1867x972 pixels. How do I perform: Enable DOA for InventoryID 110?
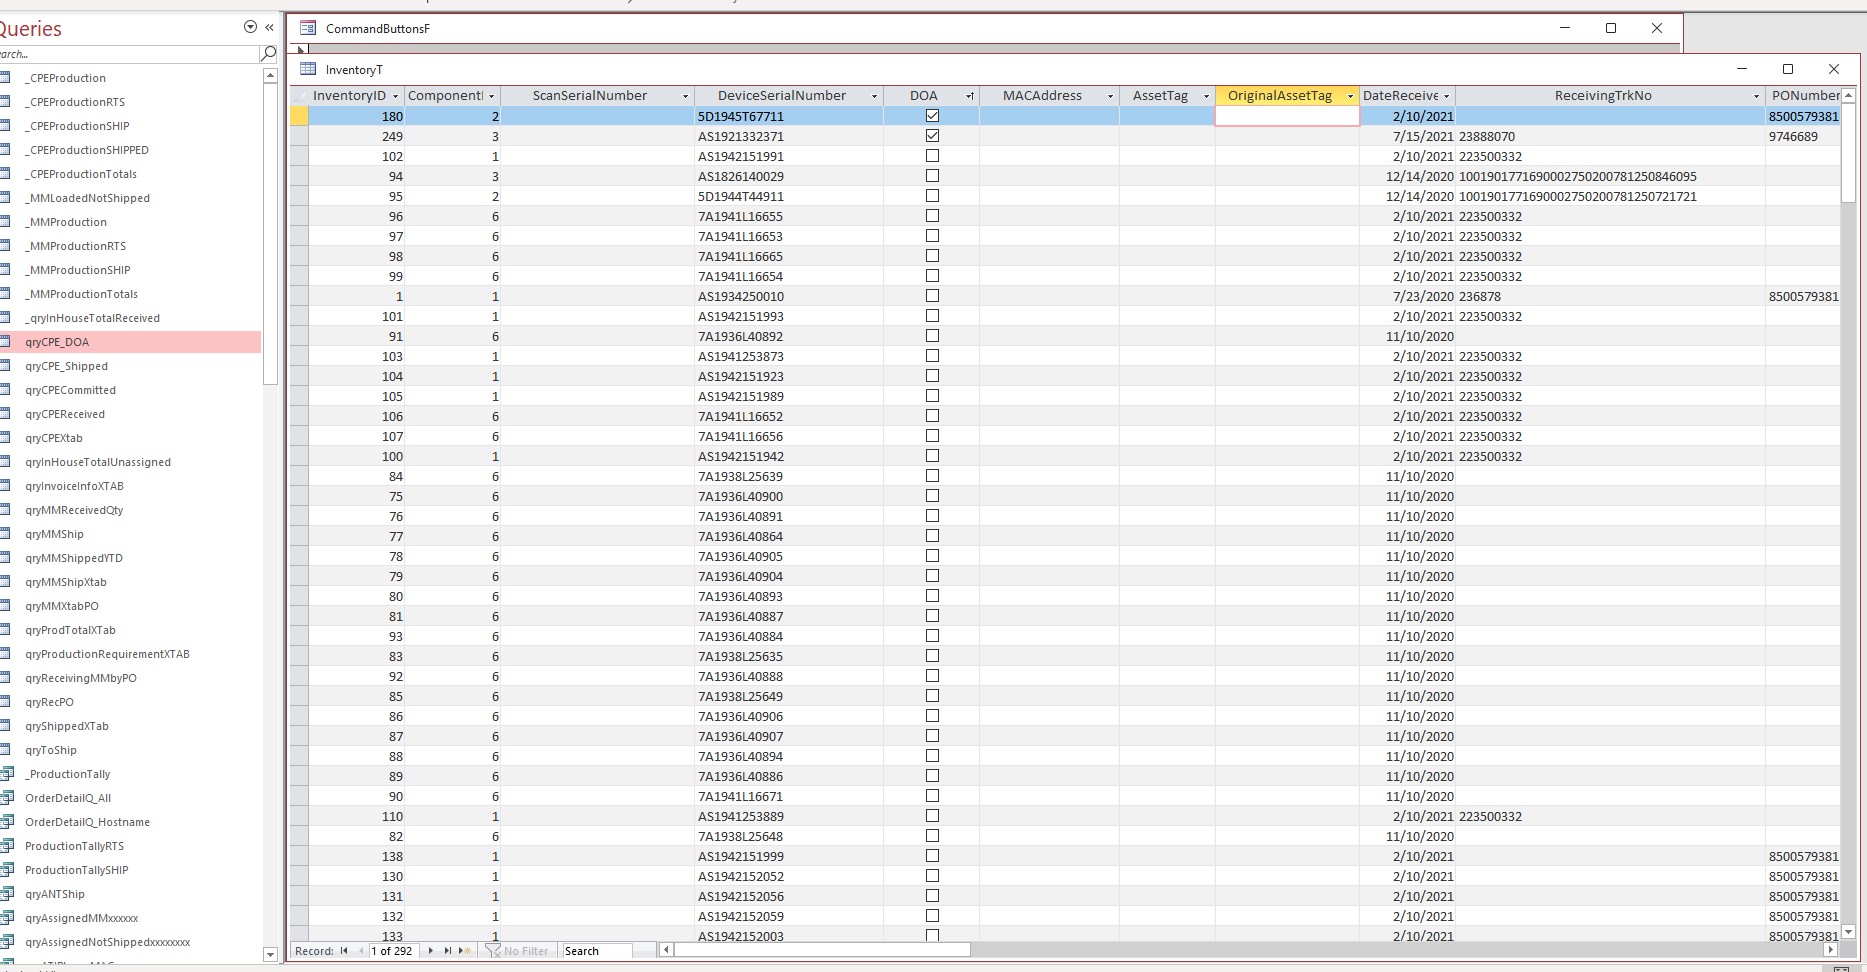[932, 816]
